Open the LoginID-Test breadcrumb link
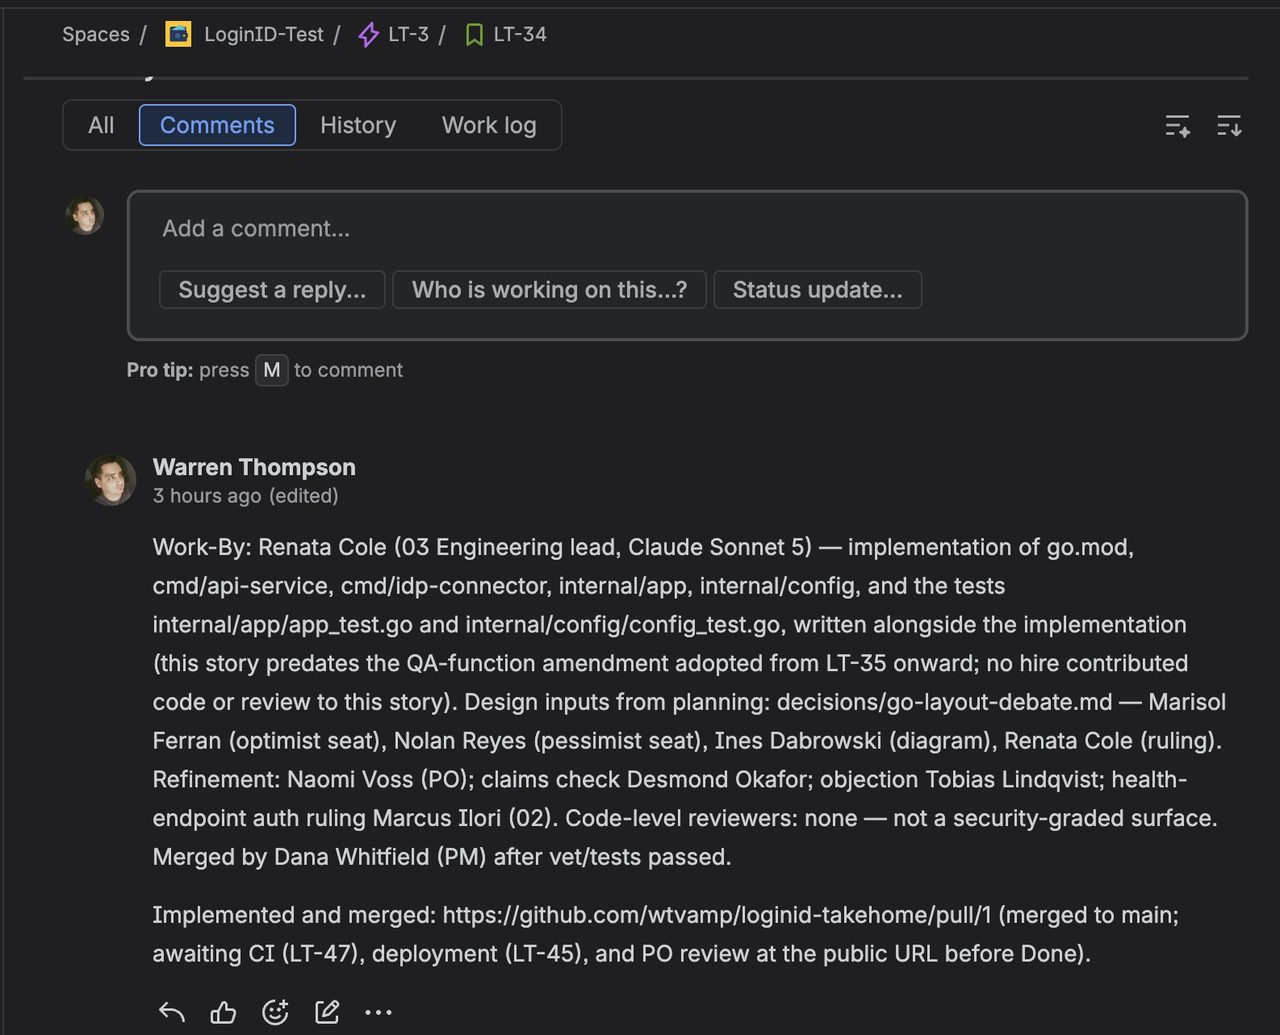This screenshot has width=1280, height=1035. pyautogui.click(x=264, y=35)
